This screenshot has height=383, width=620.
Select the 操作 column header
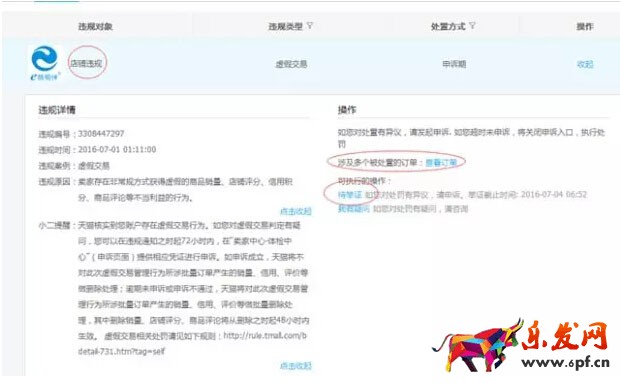(x=584, y=26)
